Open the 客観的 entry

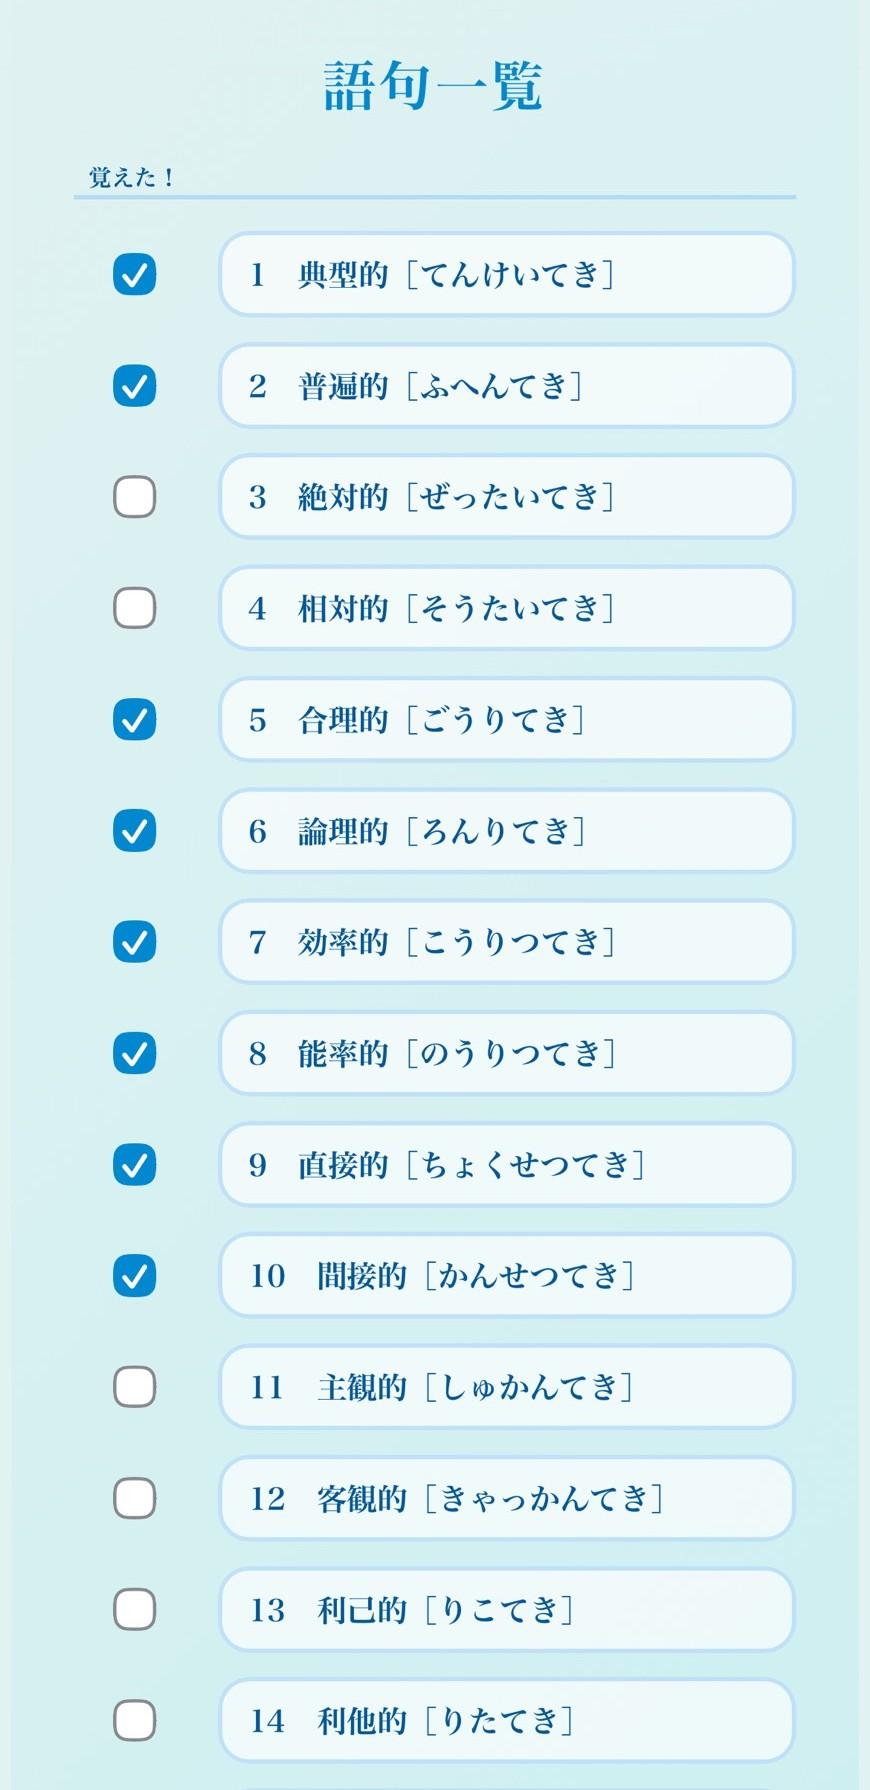pos(506,1498)
